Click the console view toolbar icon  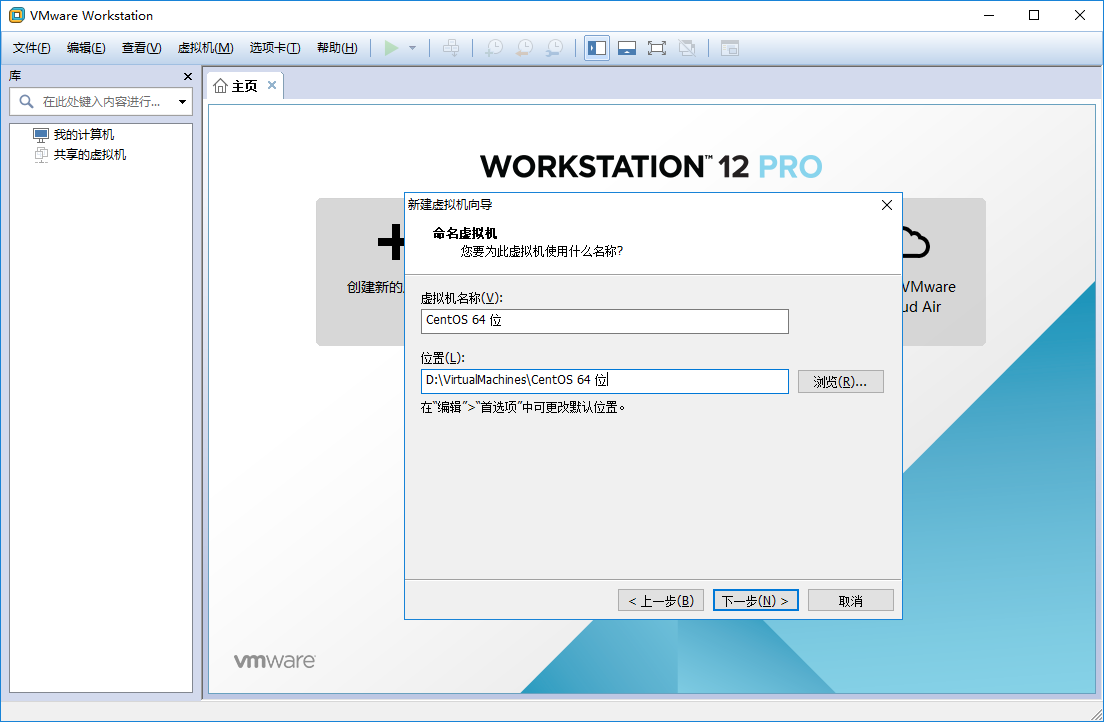tap(729, 48)
